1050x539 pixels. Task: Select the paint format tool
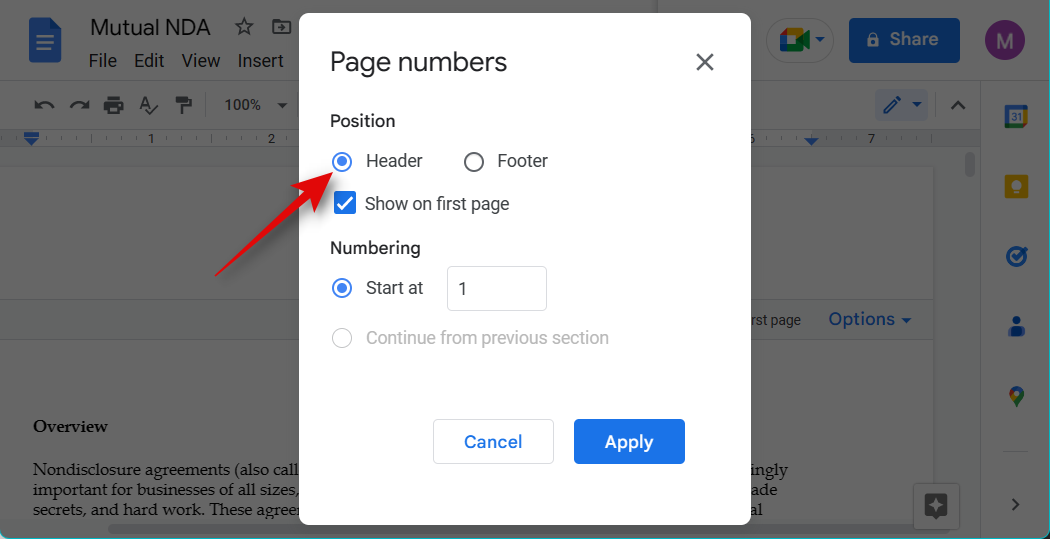[x=183, y=105]
